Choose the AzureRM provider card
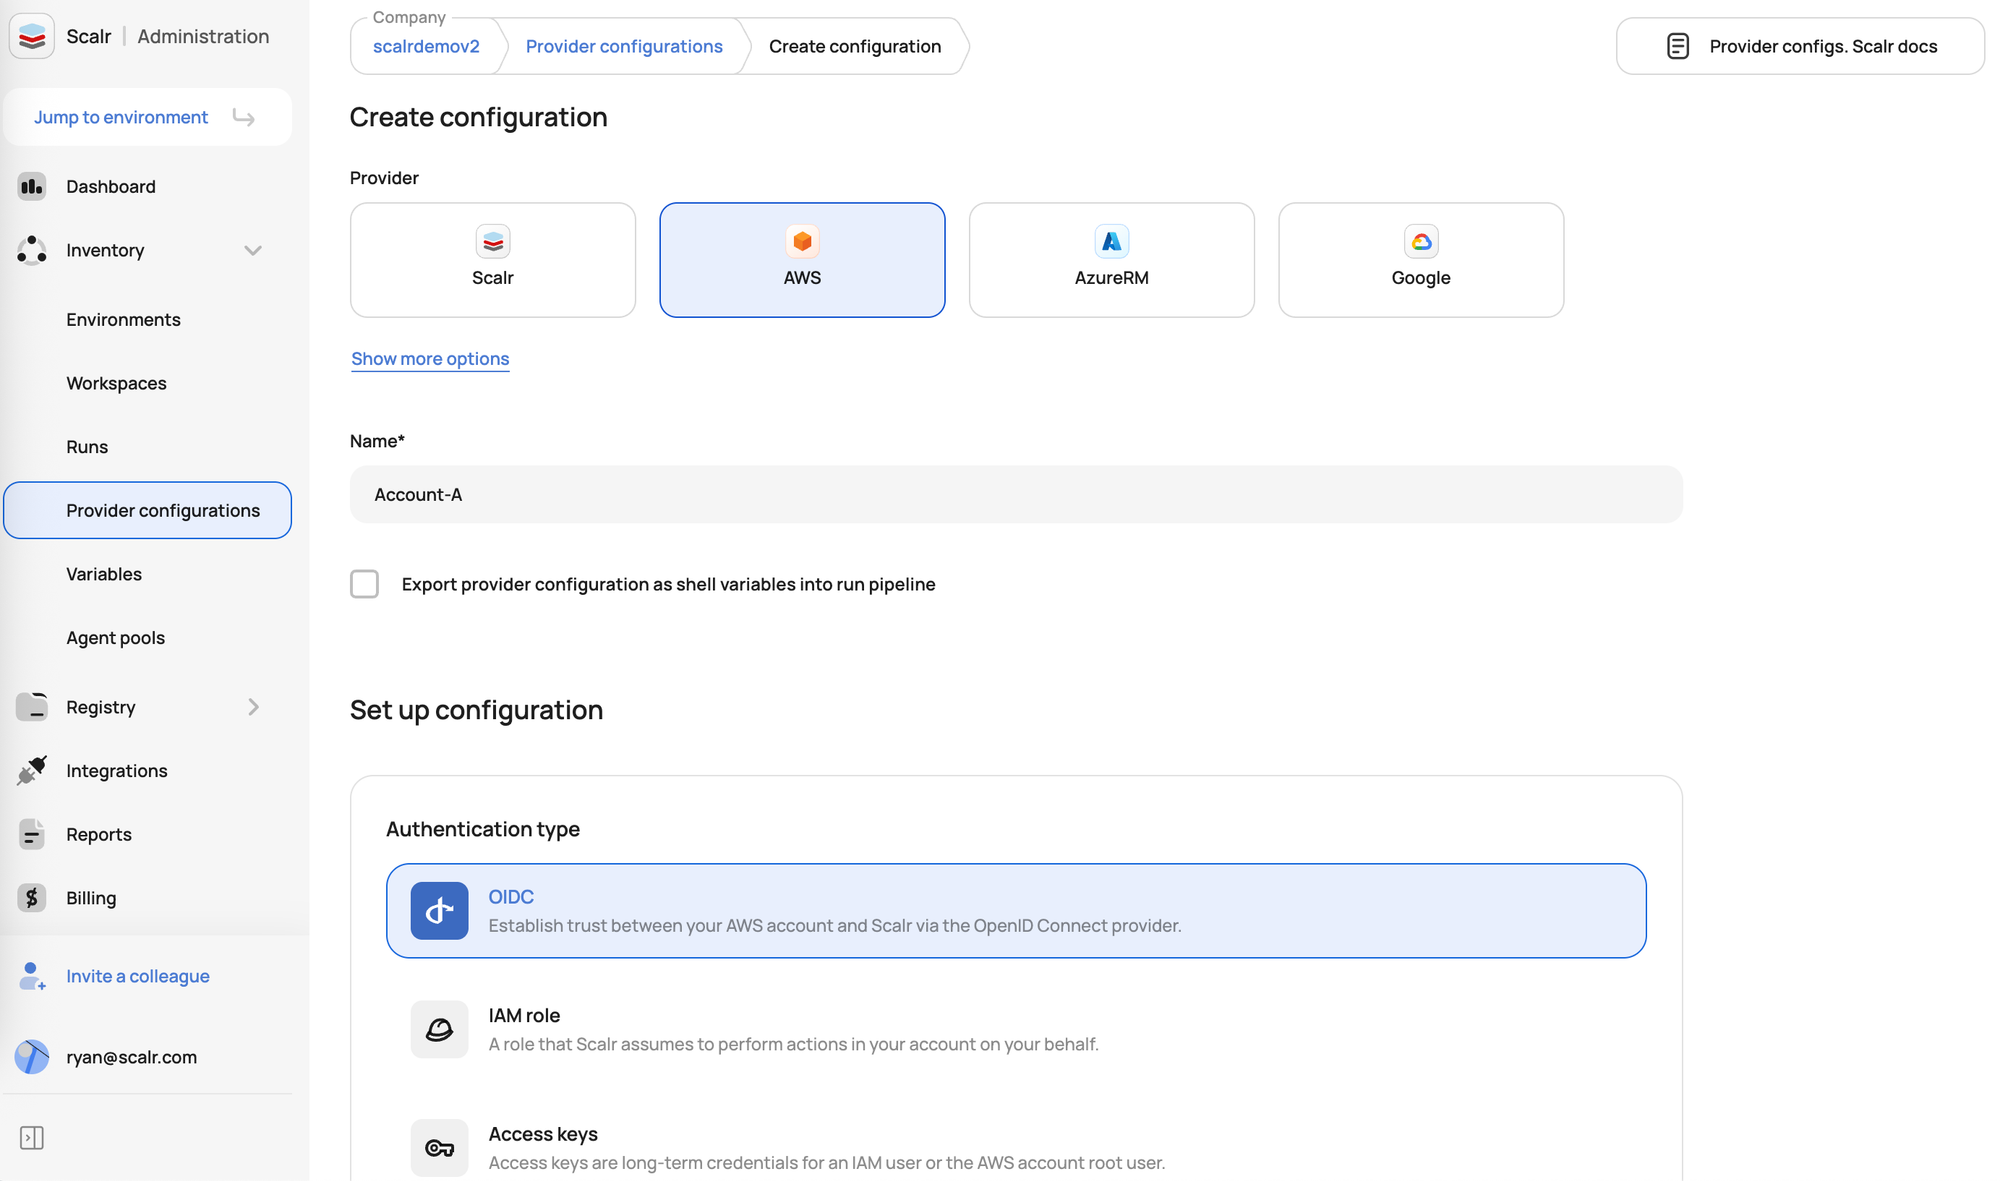Viewport: 2000px width, 1181px height. (x=1112, y=260)
